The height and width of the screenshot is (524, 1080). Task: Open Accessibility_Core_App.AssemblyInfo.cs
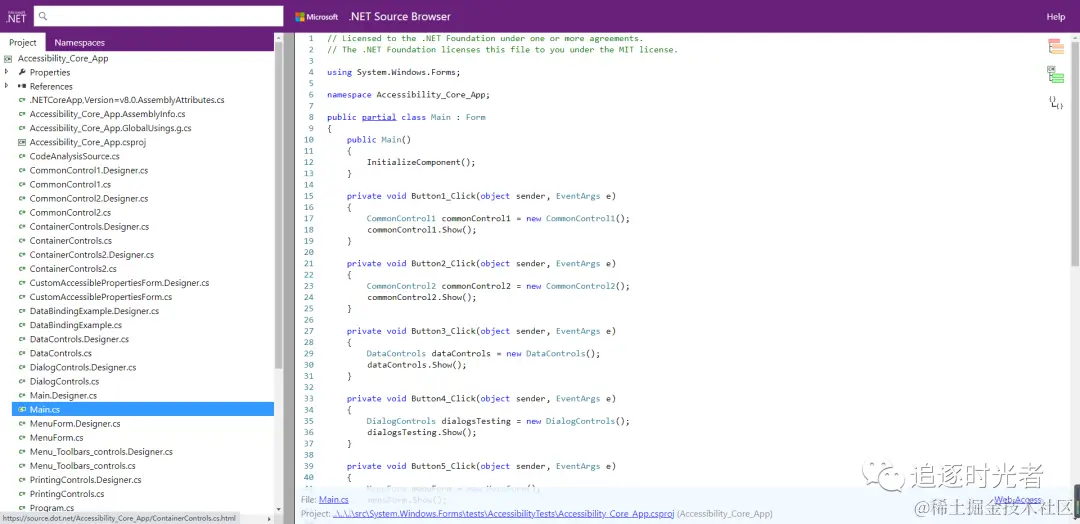pyautogui.click(x=107, y=114)
